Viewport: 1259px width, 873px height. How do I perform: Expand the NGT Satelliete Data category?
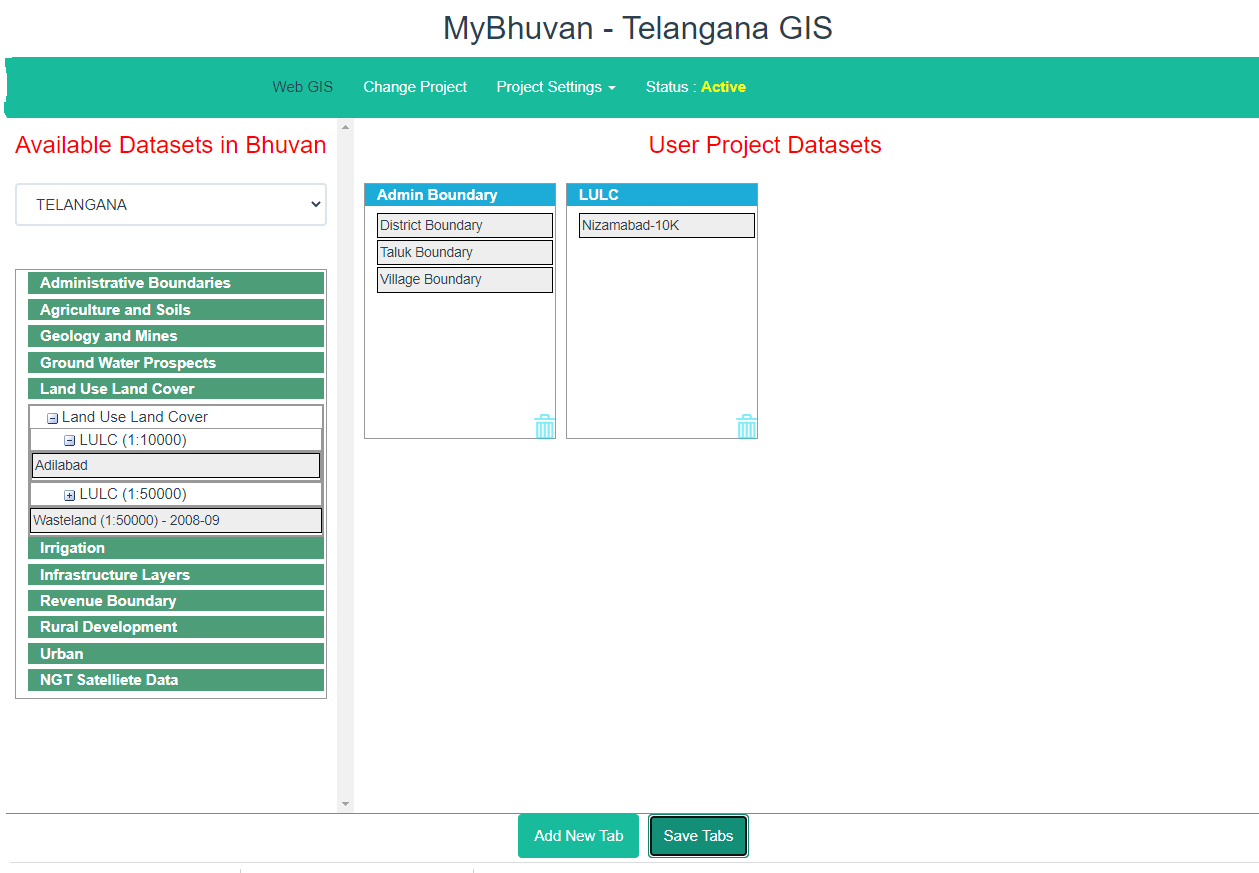click(176, 680)
